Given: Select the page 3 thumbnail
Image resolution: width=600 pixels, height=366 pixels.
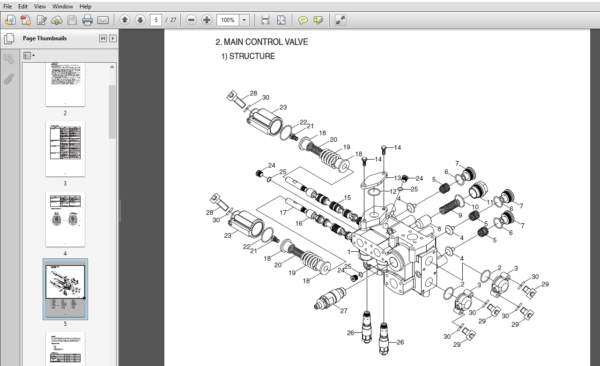Looking at the screenshot, I should (65, 149).
